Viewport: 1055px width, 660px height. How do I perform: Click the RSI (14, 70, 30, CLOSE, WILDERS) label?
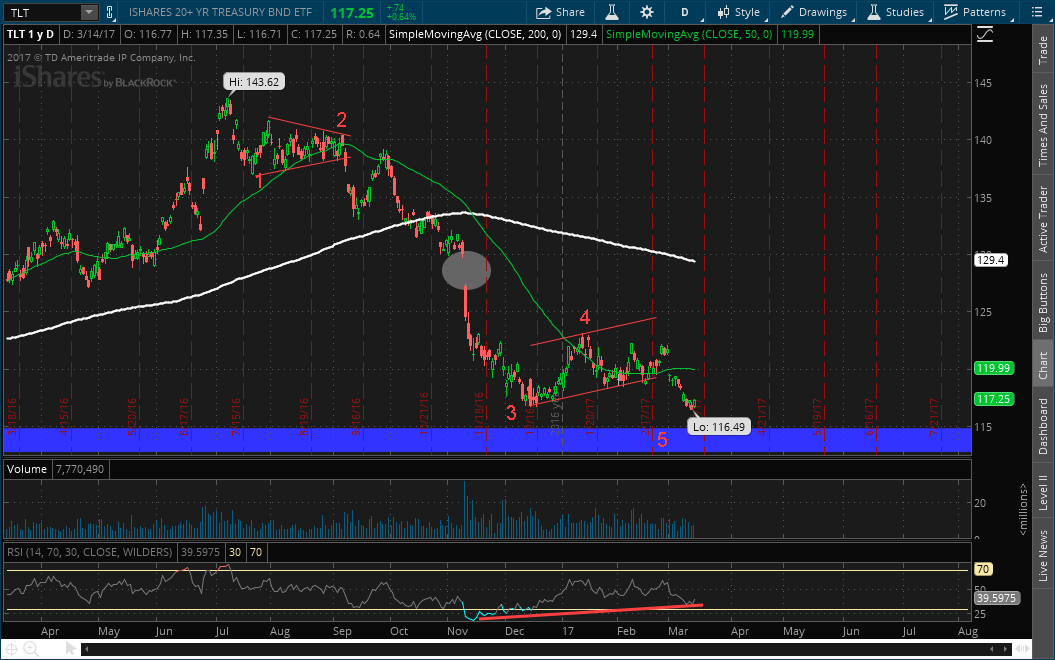click(x=89, y=552)
